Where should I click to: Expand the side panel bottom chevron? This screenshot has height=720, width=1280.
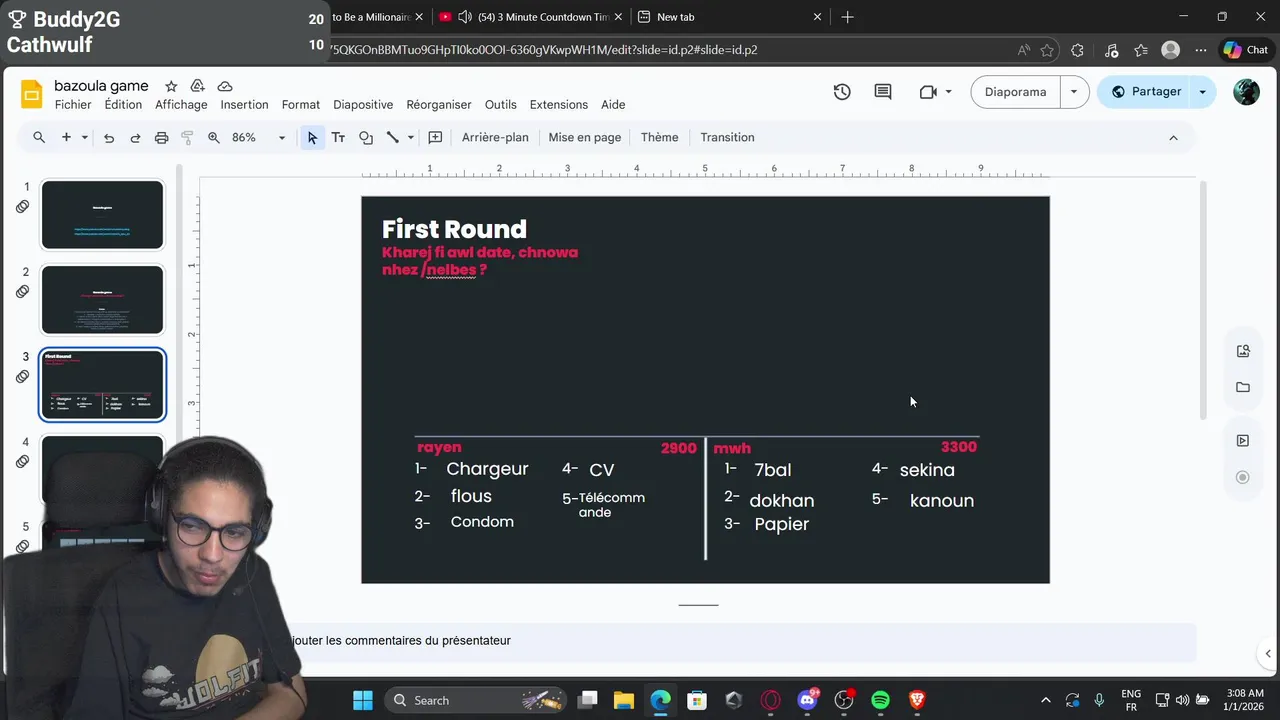(1268, 654)
